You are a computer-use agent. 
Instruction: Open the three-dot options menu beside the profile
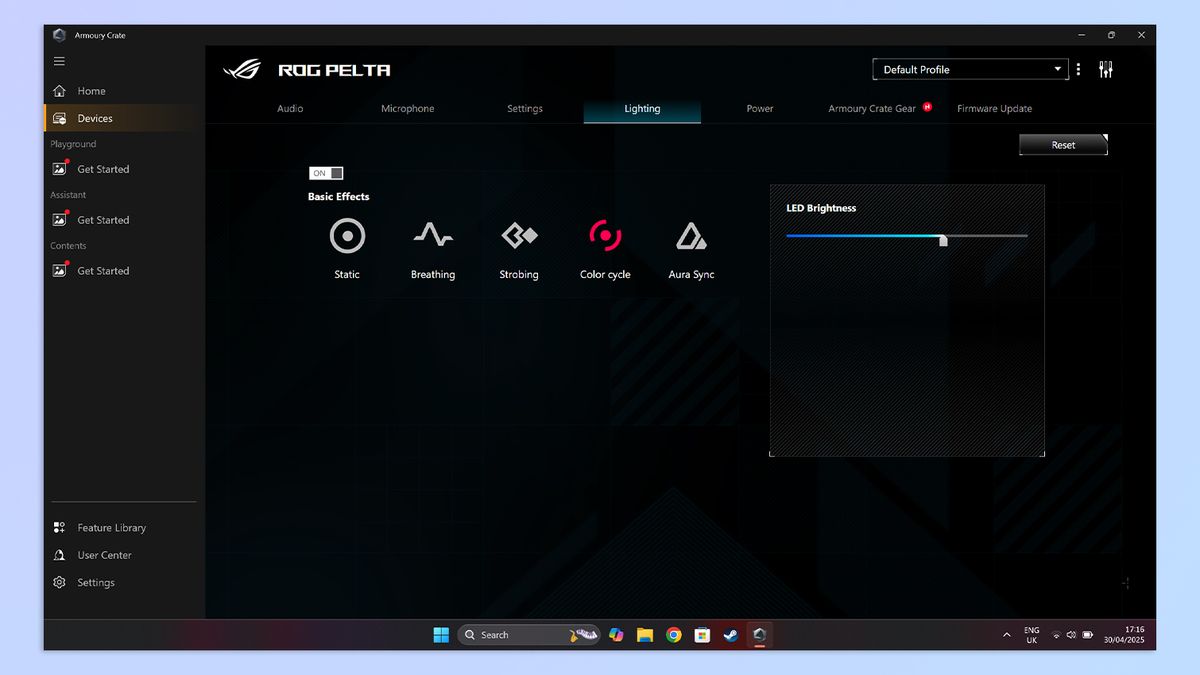(x=1077, y=68)
